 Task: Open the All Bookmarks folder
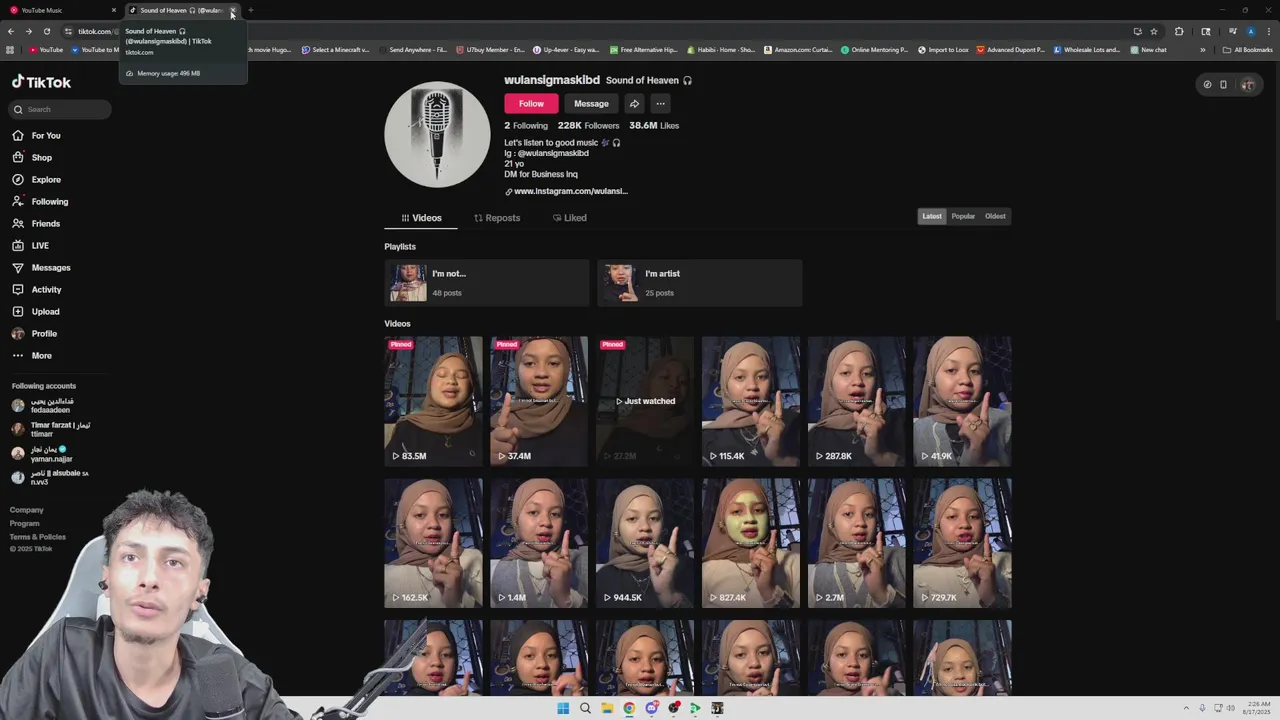click(x=1247, y=50)
